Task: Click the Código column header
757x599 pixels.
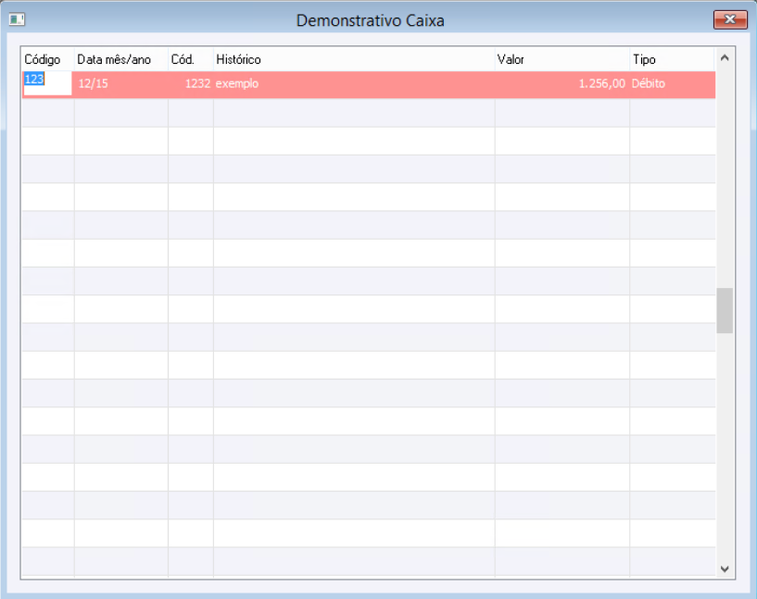Action: [47, 59]
